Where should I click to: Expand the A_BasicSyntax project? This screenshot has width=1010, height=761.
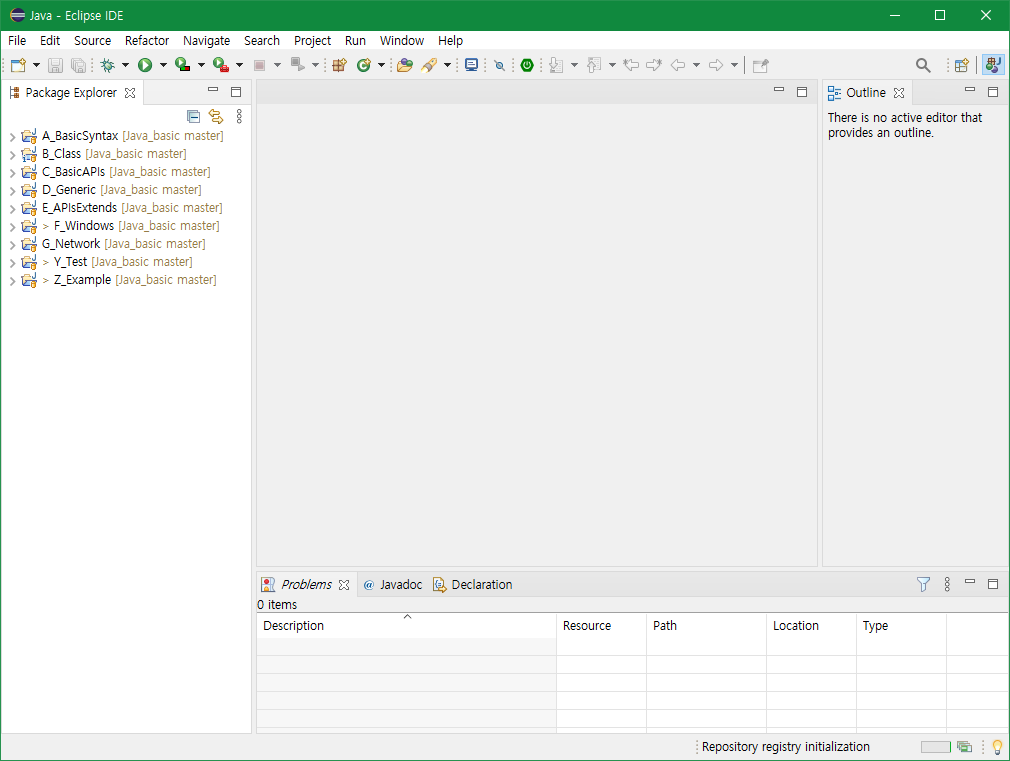point(12,137)
